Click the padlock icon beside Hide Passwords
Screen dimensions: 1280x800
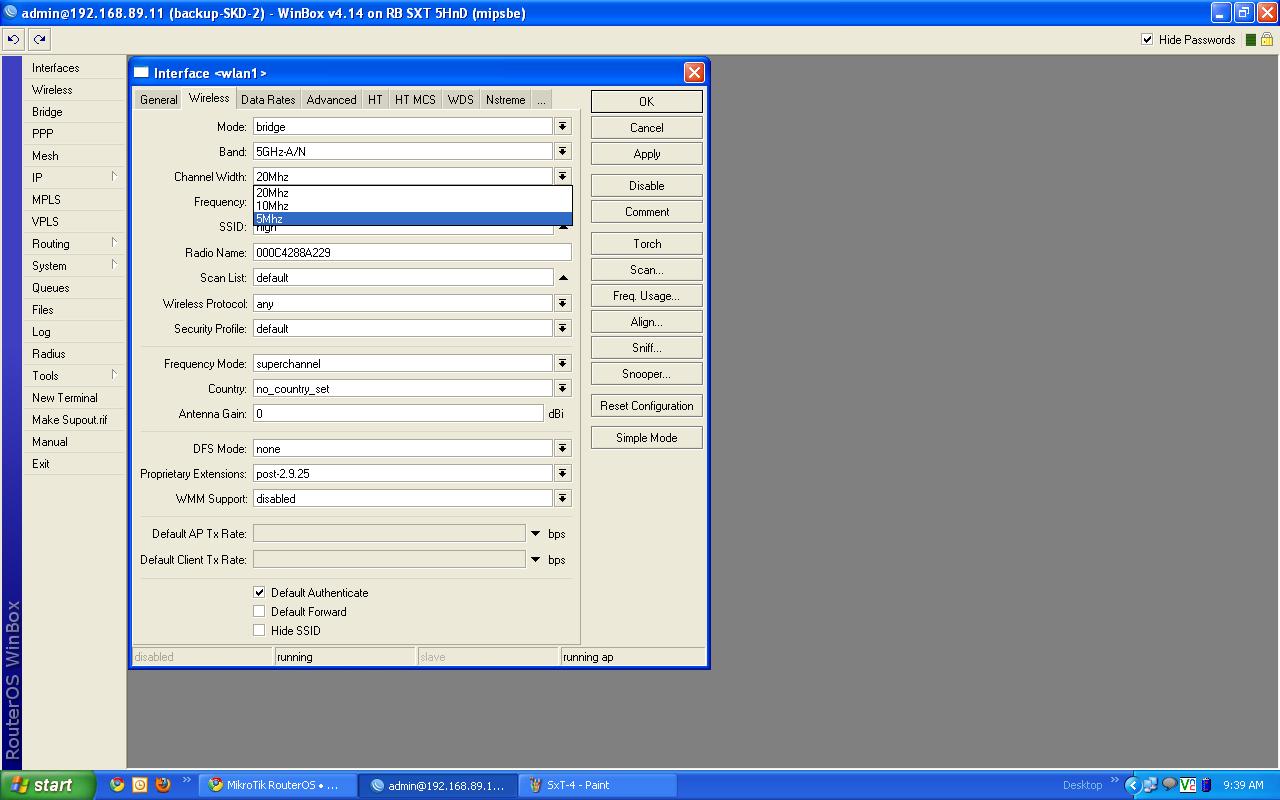[1267, 40]
